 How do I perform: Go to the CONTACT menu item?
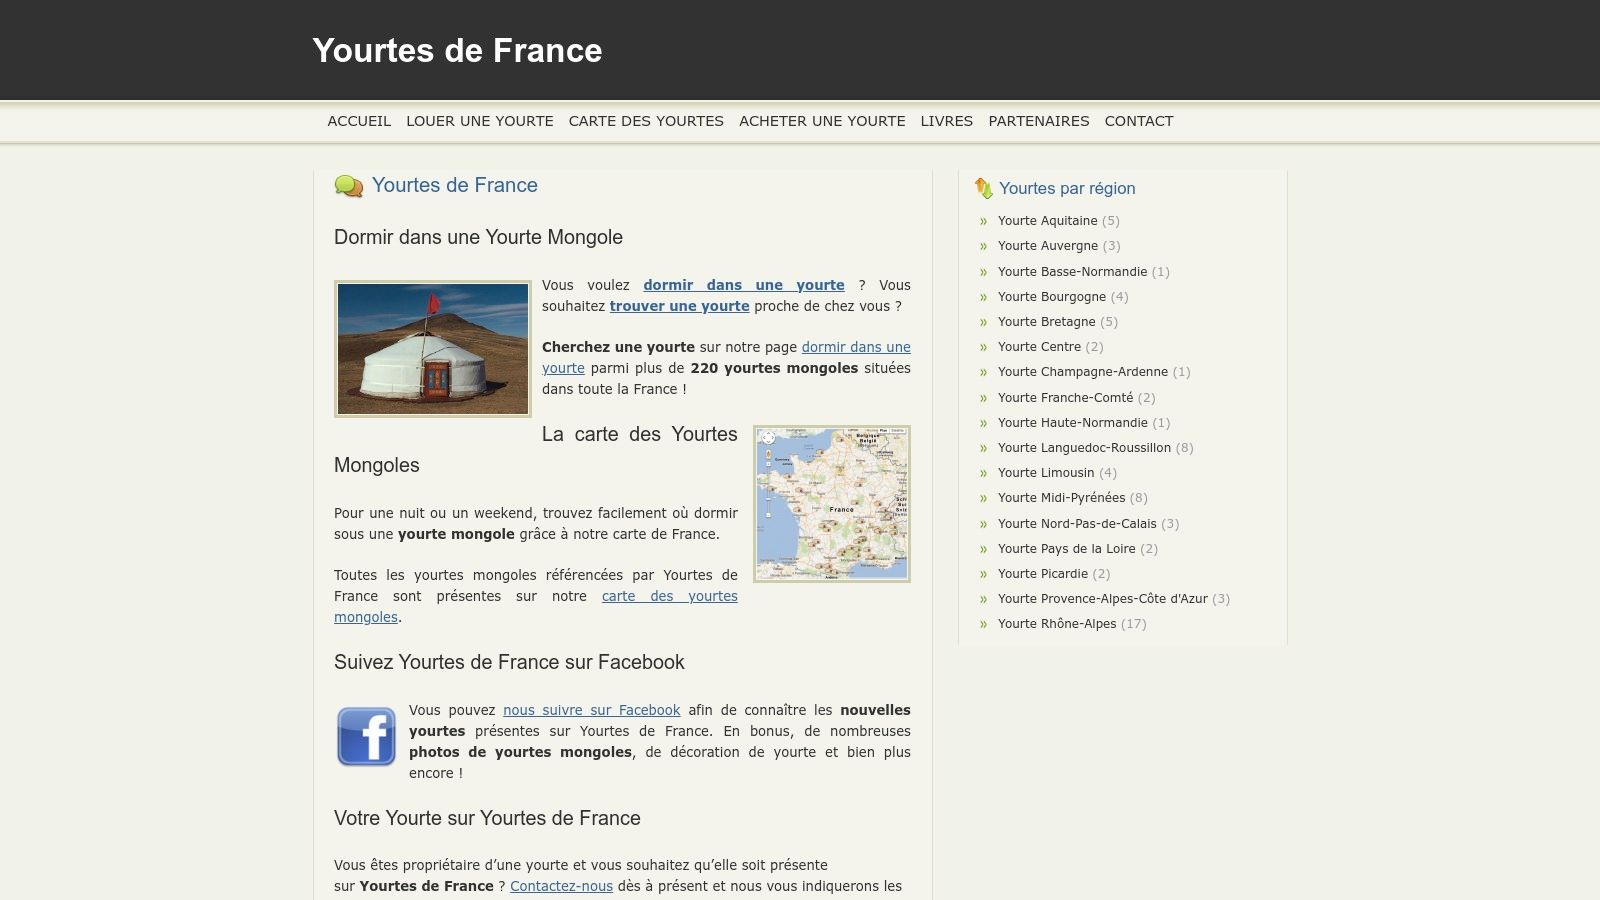[x=1139, y=121]
